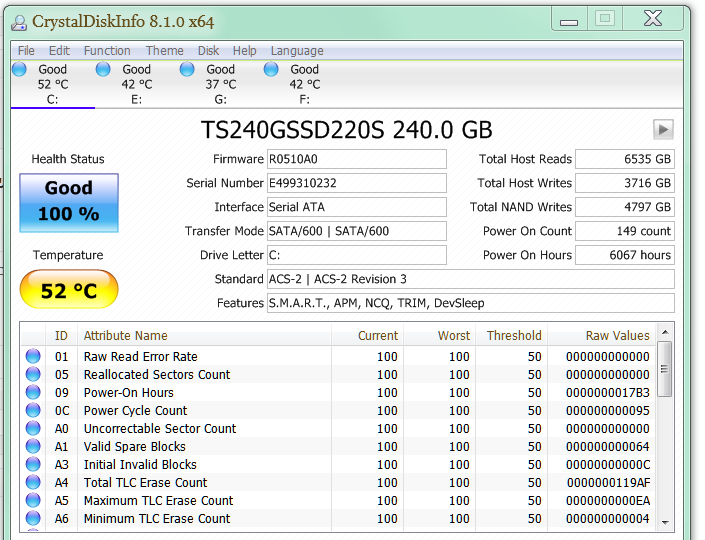Select the Reallocated Sectors Count row

click(338, 375)
